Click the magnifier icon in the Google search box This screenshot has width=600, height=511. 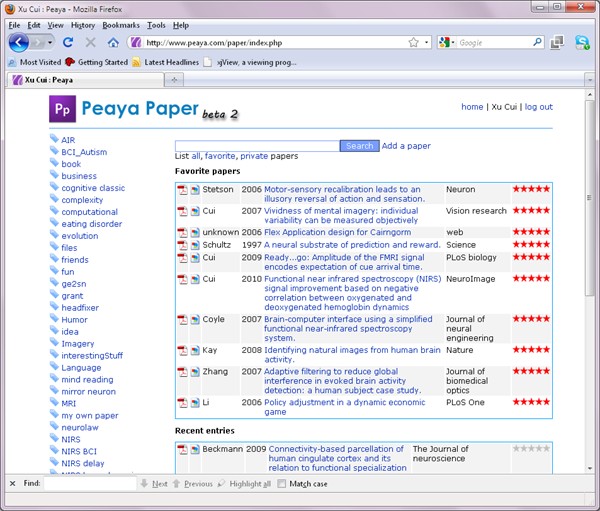[537, 42]
